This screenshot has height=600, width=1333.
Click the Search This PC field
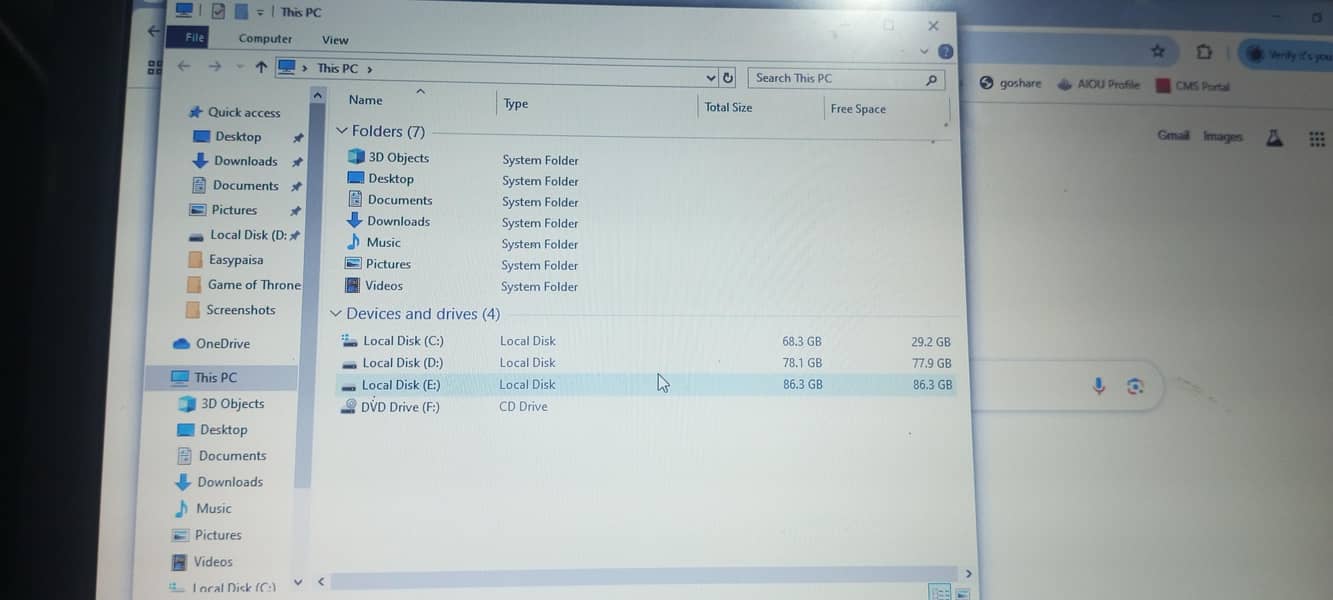tap(835, 78)
